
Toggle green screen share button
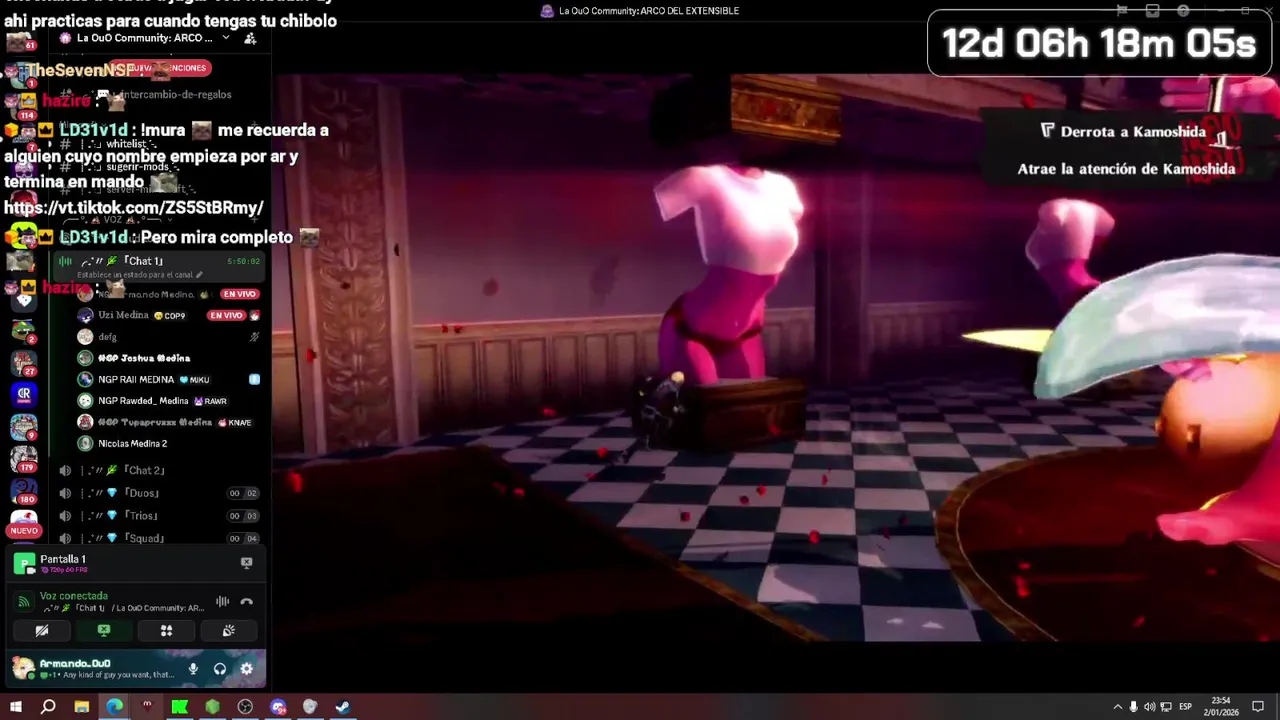(x=104, y=631)
